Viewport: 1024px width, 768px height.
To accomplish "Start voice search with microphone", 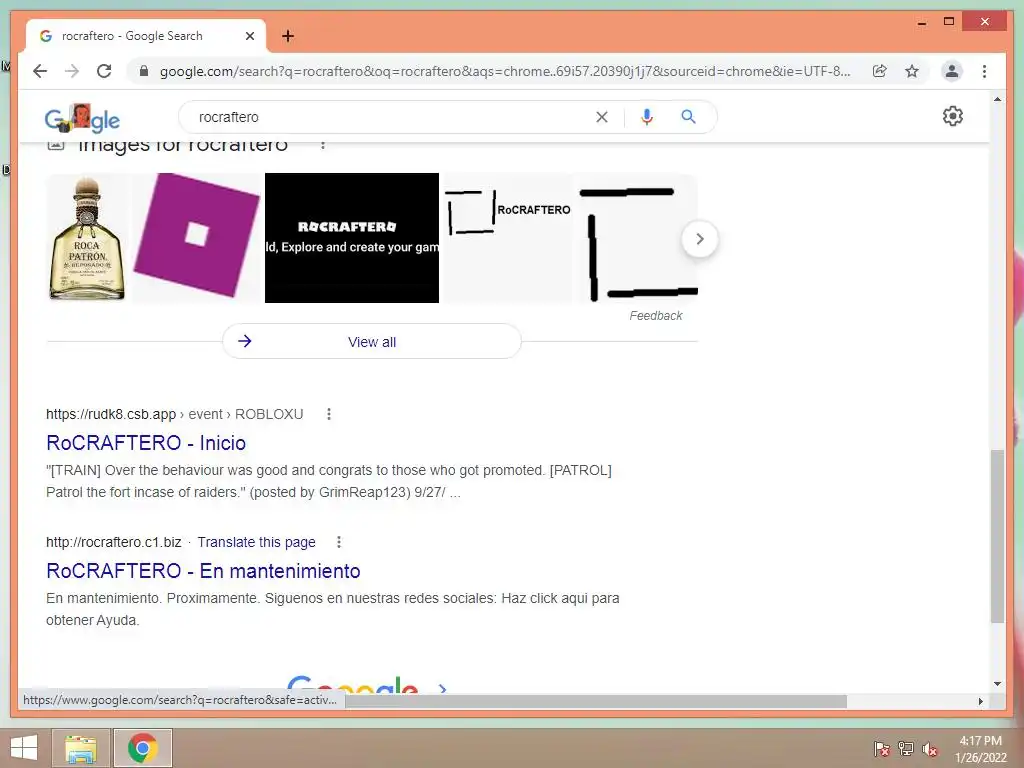I will 647,117.
